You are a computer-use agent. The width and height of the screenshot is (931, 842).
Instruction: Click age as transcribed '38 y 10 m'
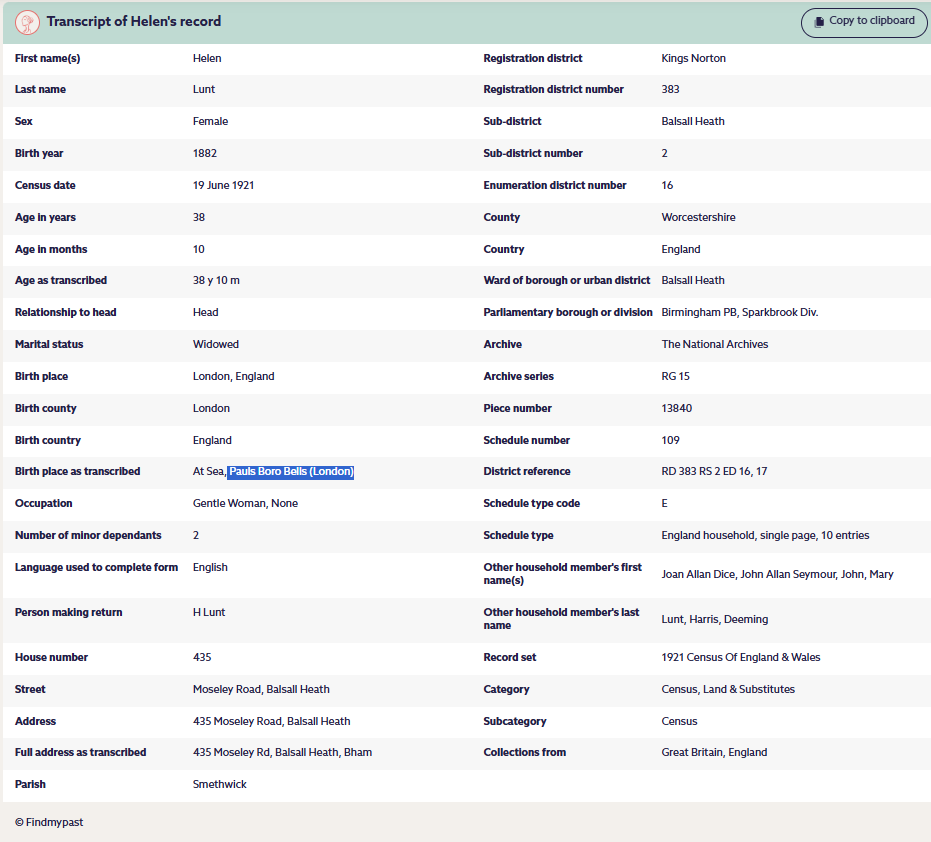(216, 280)
